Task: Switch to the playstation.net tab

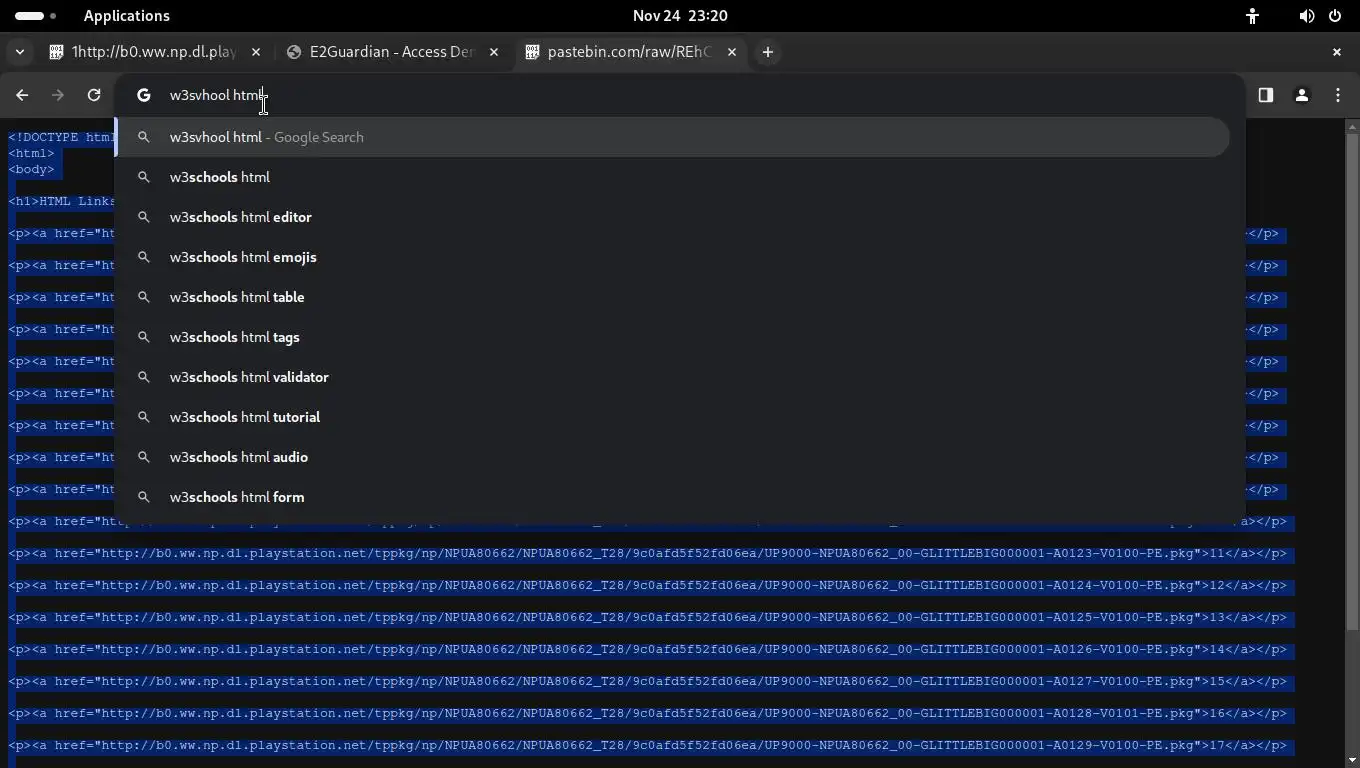Action: (x=156, y=52)
